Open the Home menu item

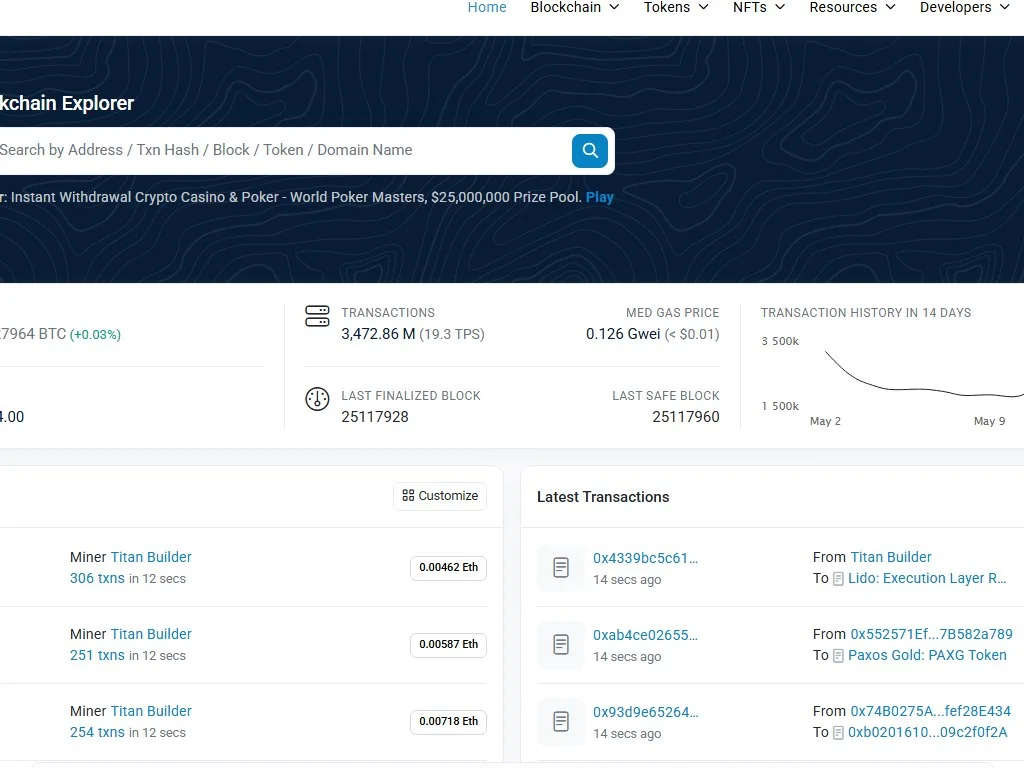[487, 7]
